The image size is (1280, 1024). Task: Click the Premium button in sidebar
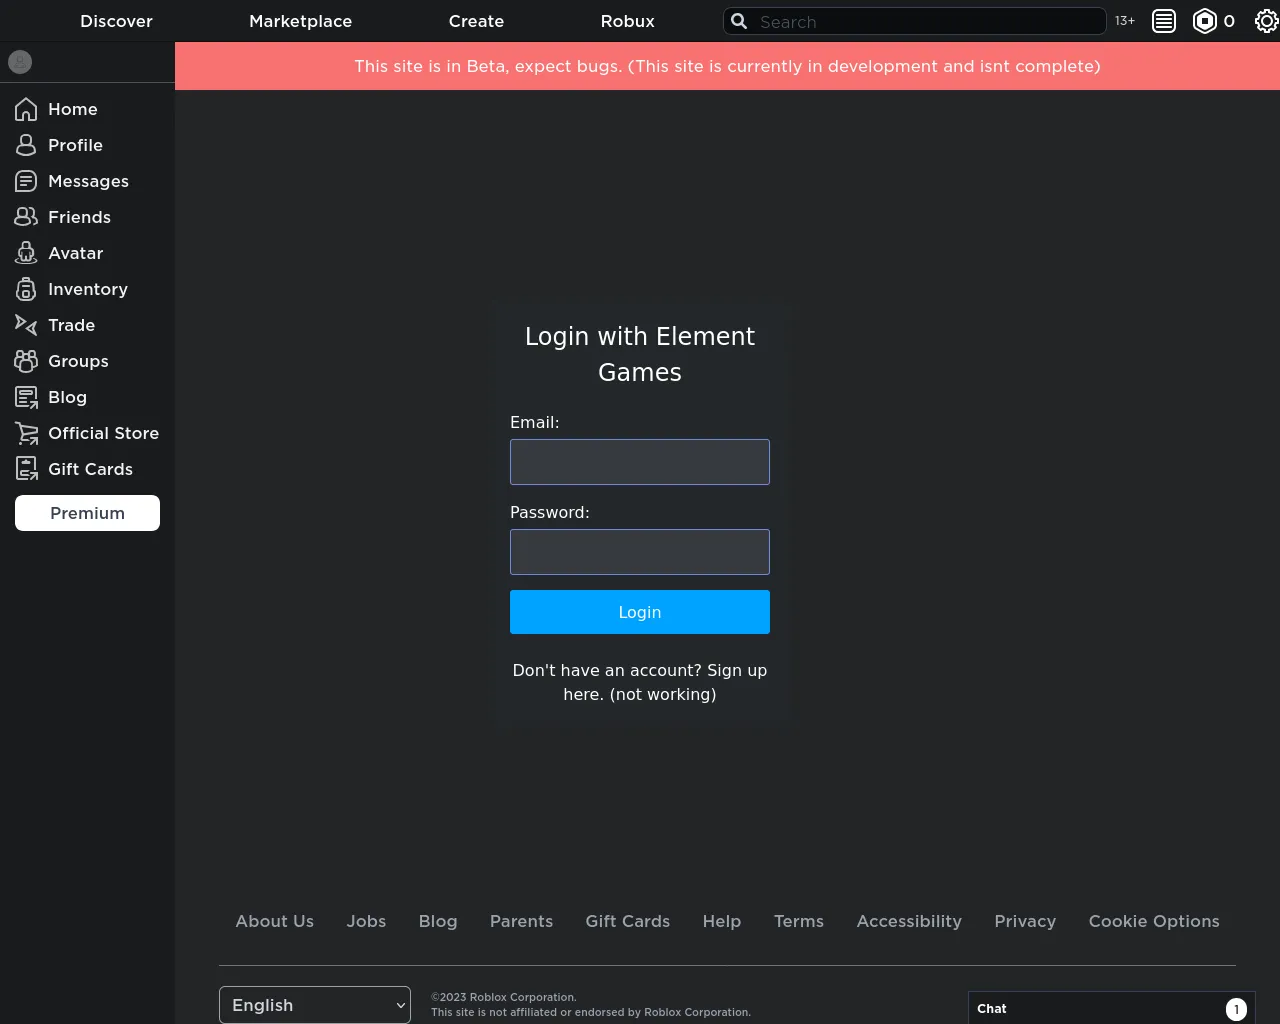(x=88, y=513)
